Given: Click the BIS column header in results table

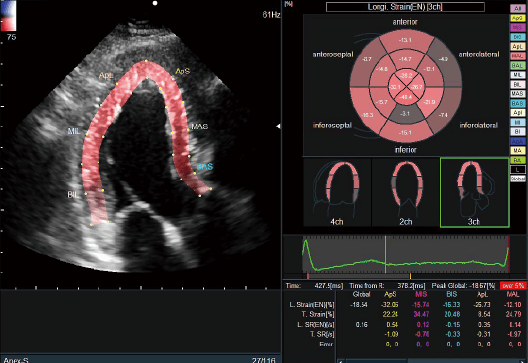Looking at the screenshot, I should pyautogui.click(x=452, y=294).
